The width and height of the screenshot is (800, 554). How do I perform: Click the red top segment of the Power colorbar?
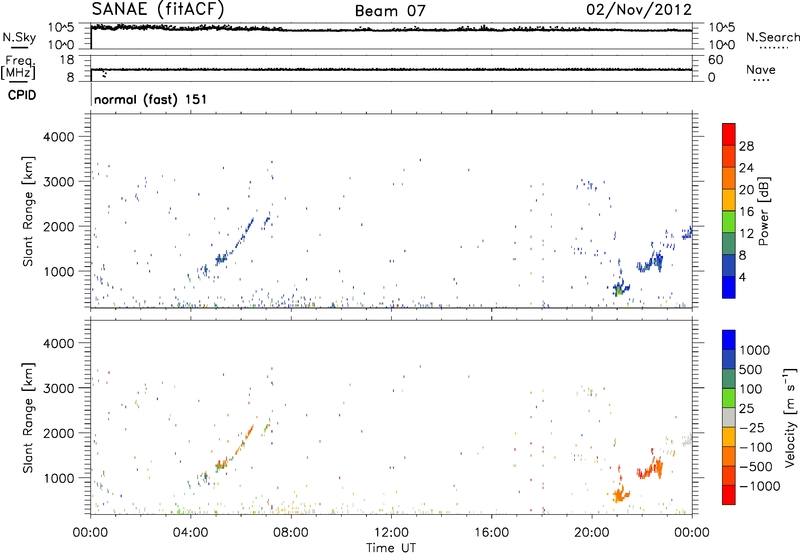tap(729, 134)
